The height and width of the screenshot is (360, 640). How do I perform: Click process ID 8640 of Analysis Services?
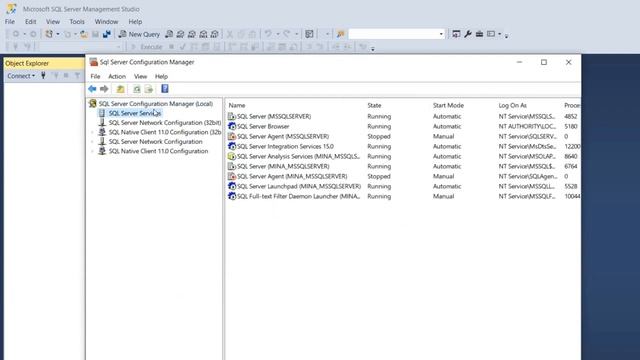[x=571, y=156]
